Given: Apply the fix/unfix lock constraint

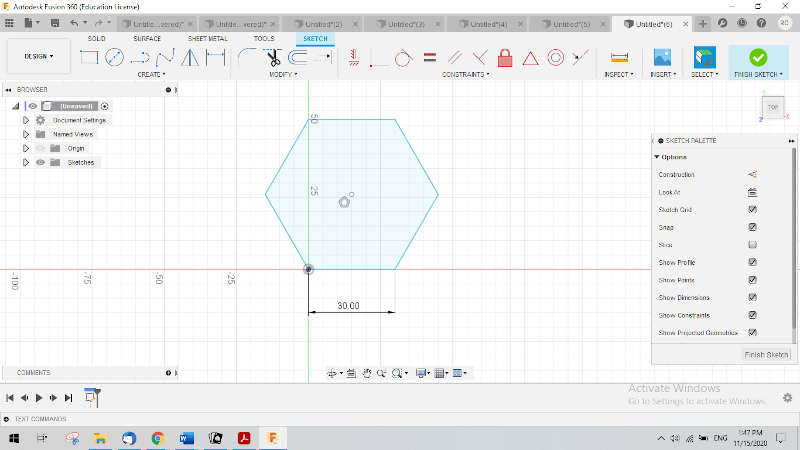Looking at the screenshot, I should (505, 58).
